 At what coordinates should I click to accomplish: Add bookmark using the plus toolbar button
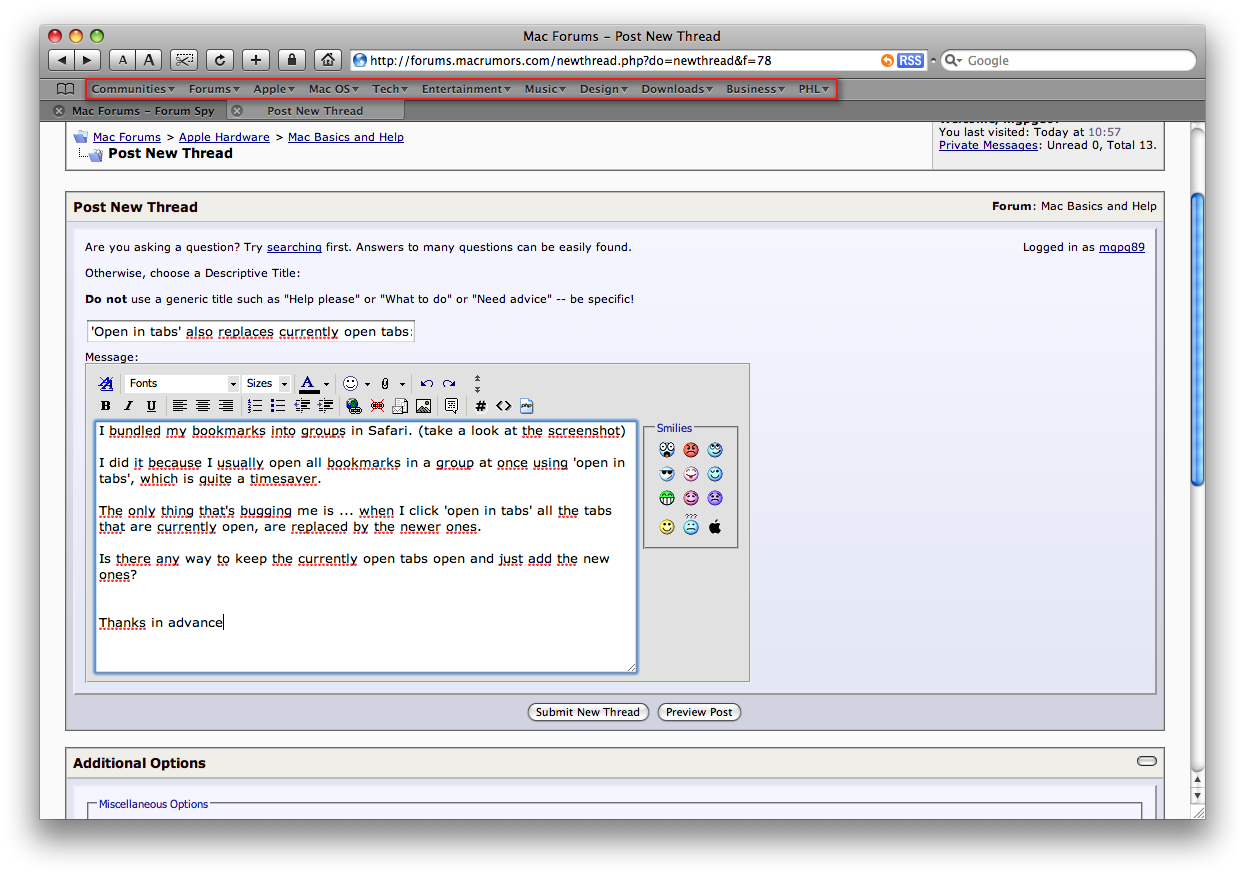tap(256, 60)
